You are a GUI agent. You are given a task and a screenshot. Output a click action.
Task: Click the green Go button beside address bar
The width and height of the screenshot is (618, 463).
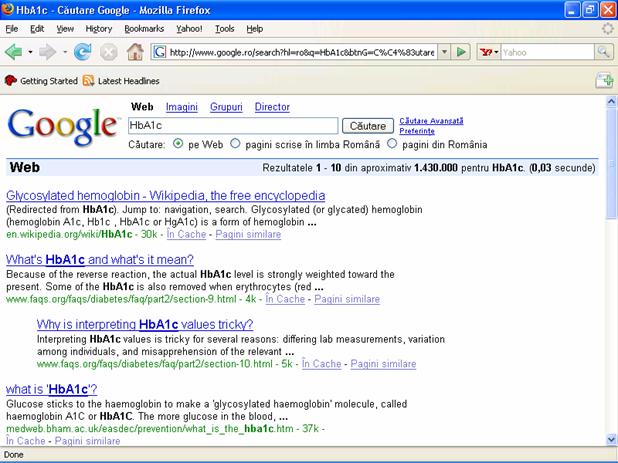pyautogui.click(x=461, y=51)
